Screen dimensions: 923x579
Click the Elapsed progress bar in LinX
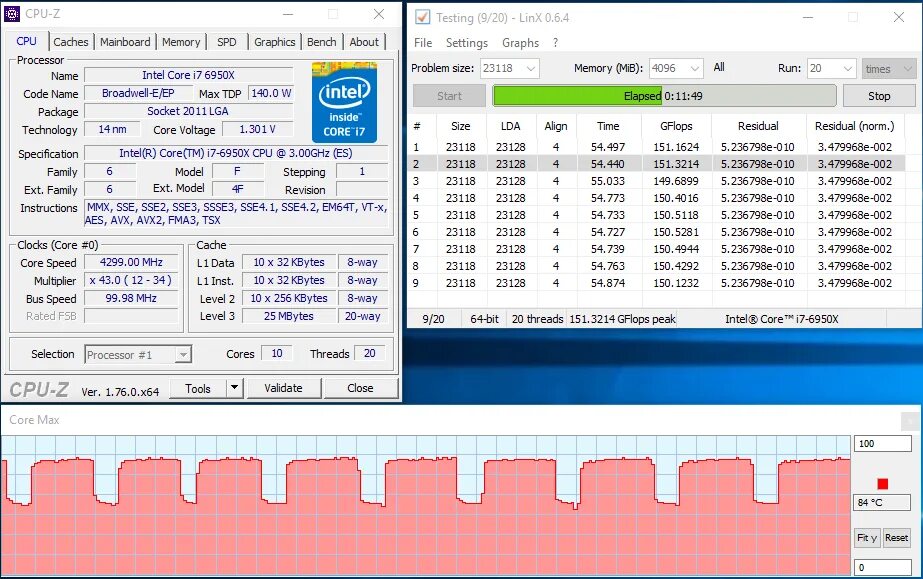click(x=664, y=96)
